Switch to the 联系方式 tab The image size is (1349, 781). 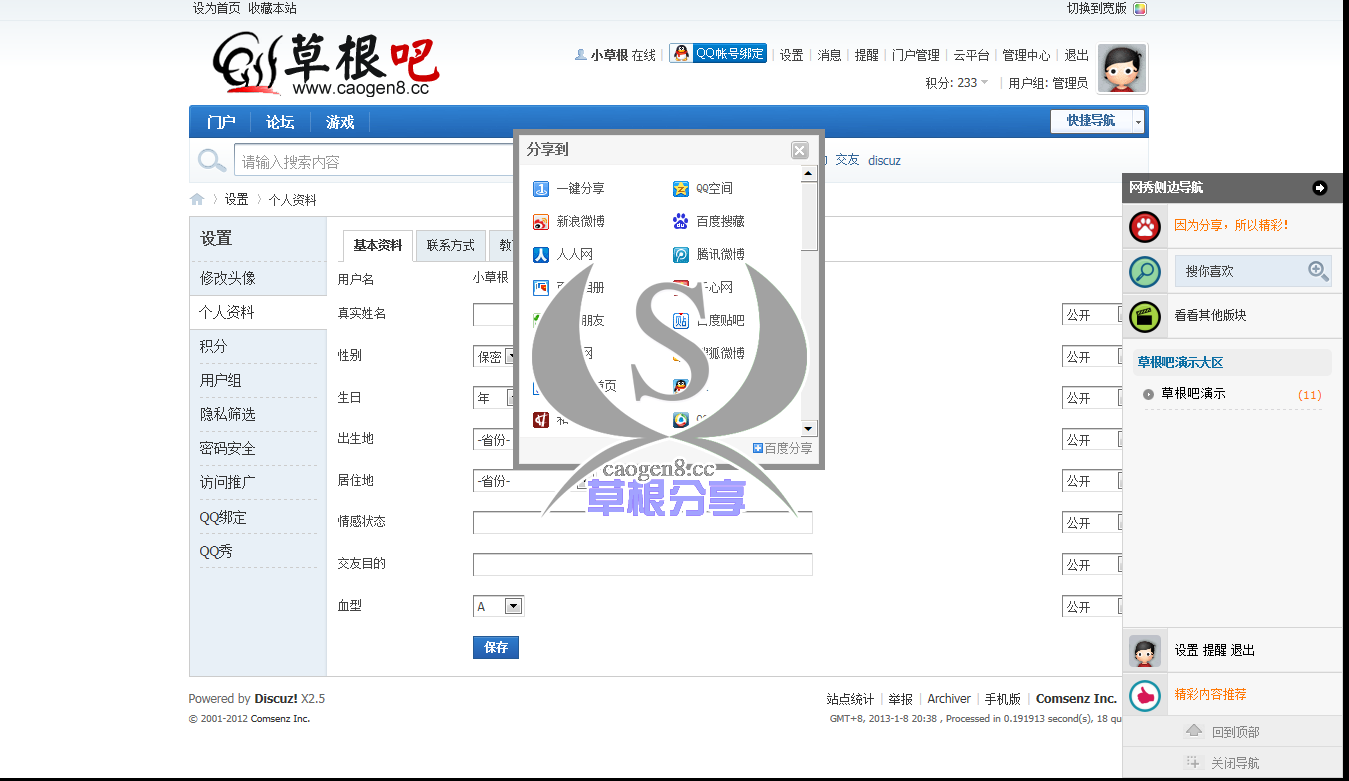pos(450,245)
